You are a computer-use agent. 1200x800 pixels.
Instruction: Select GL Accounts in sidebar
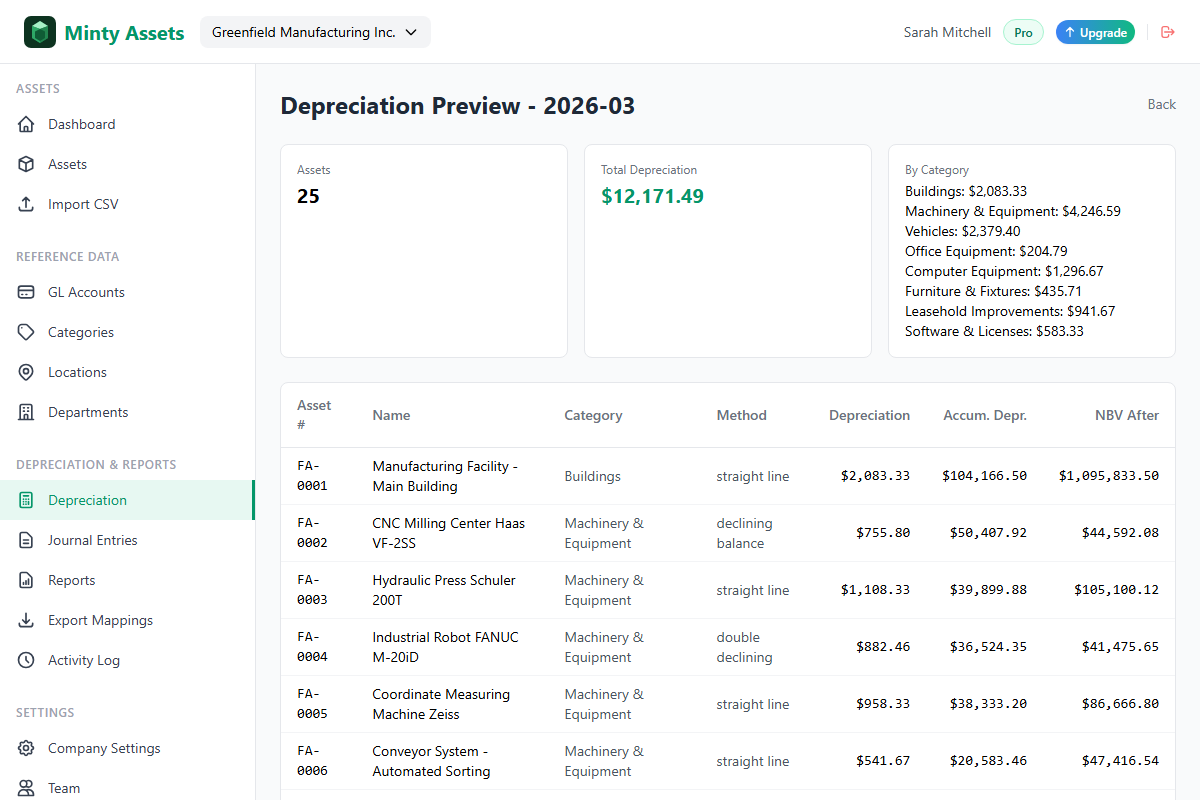click(x=127, y=292)
